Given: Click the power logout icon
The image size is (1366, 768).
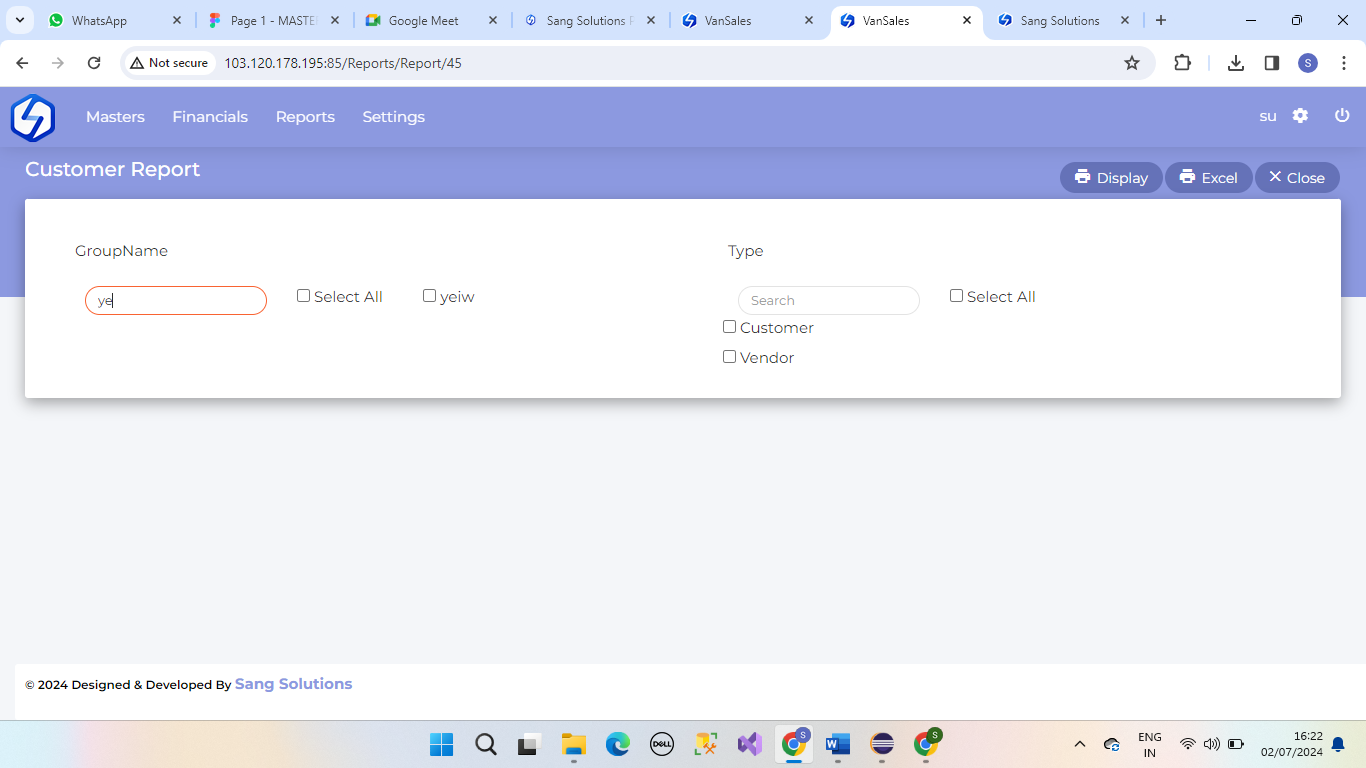Looking at the screenshot, I should click(1342, 116).
